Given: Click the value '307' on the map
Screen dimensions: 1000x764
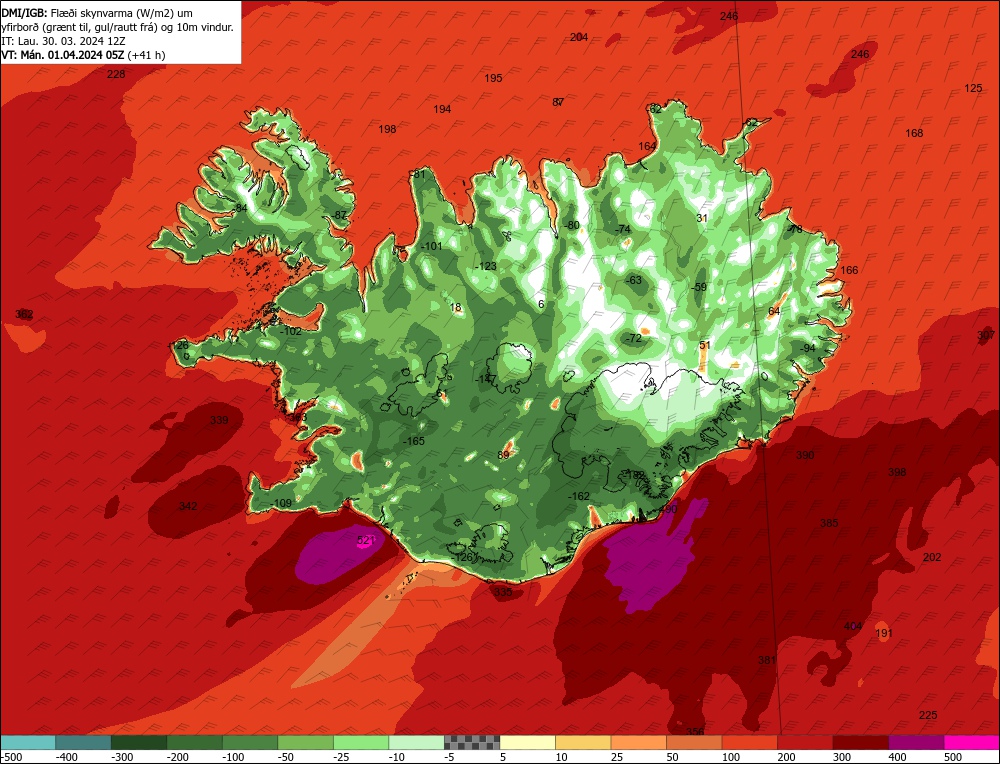Looking at the screenshot, I should [985, 335].
